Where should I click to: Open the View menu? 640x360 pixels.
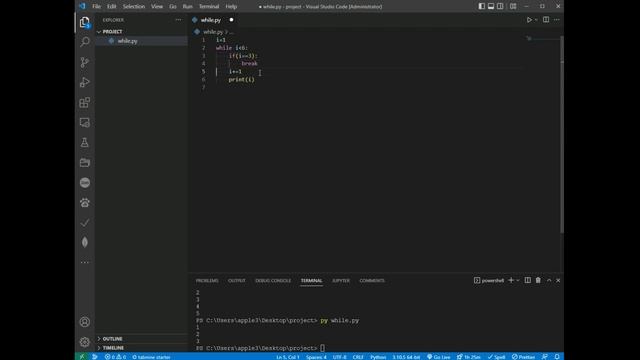click(x=157, y=6)
